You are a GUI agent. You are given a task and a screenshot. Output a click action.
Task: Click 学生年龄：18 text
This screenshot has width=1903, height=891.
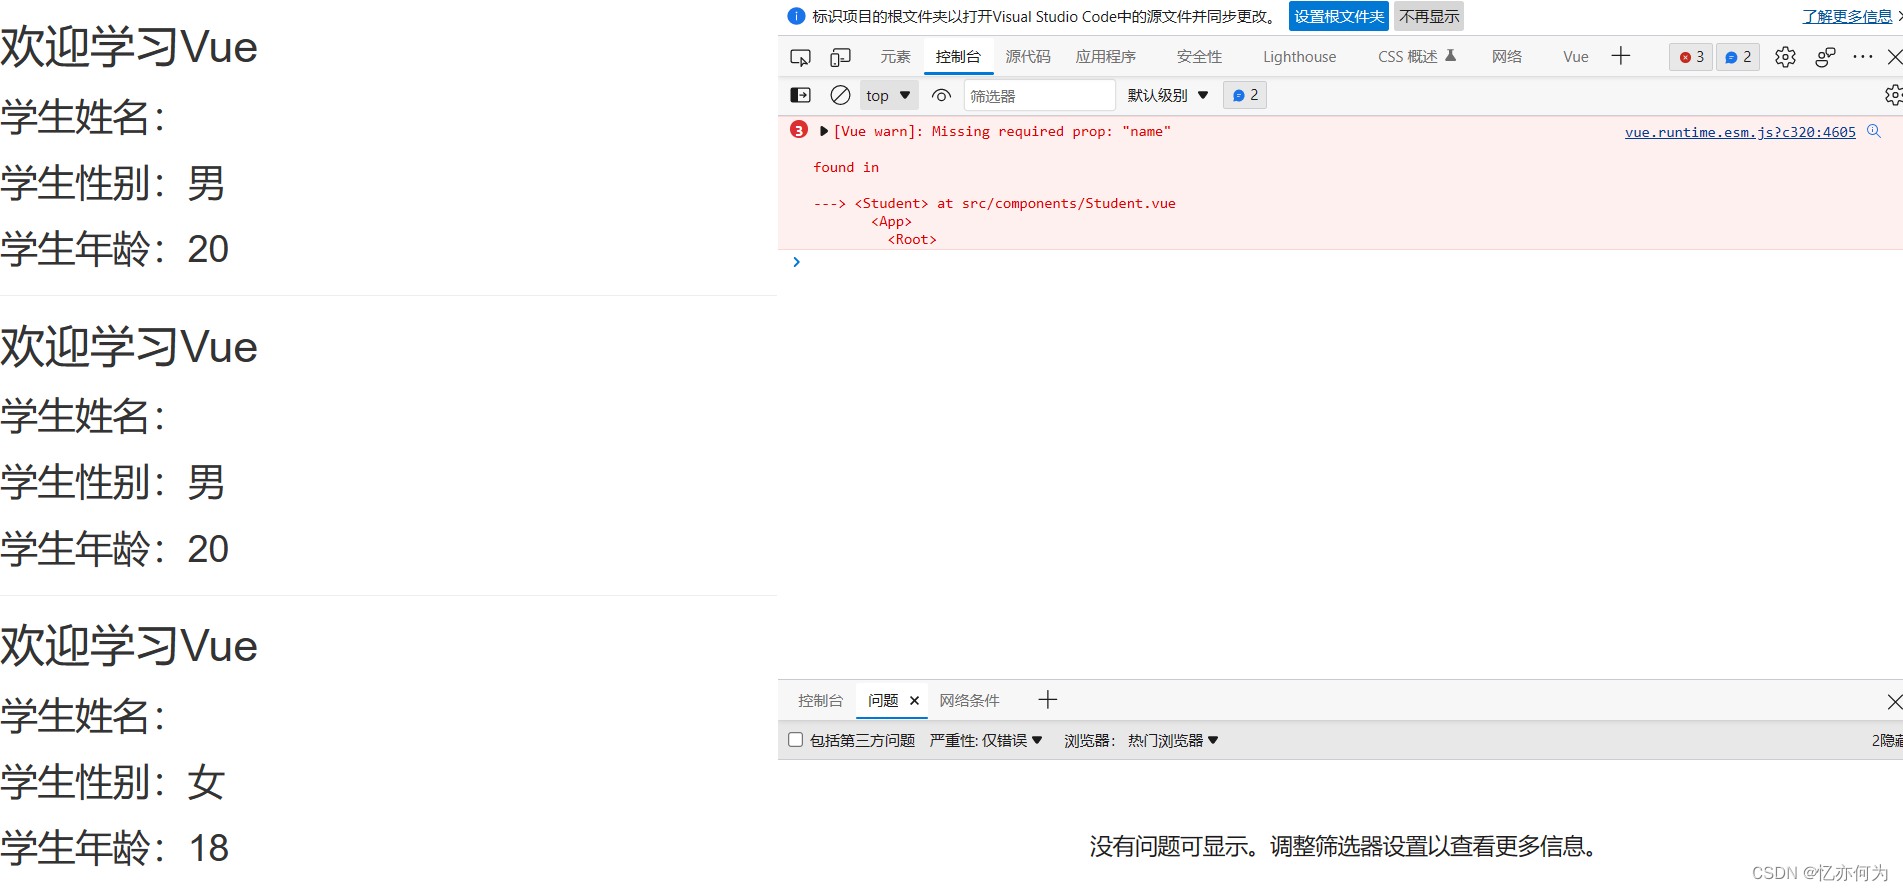115,848
